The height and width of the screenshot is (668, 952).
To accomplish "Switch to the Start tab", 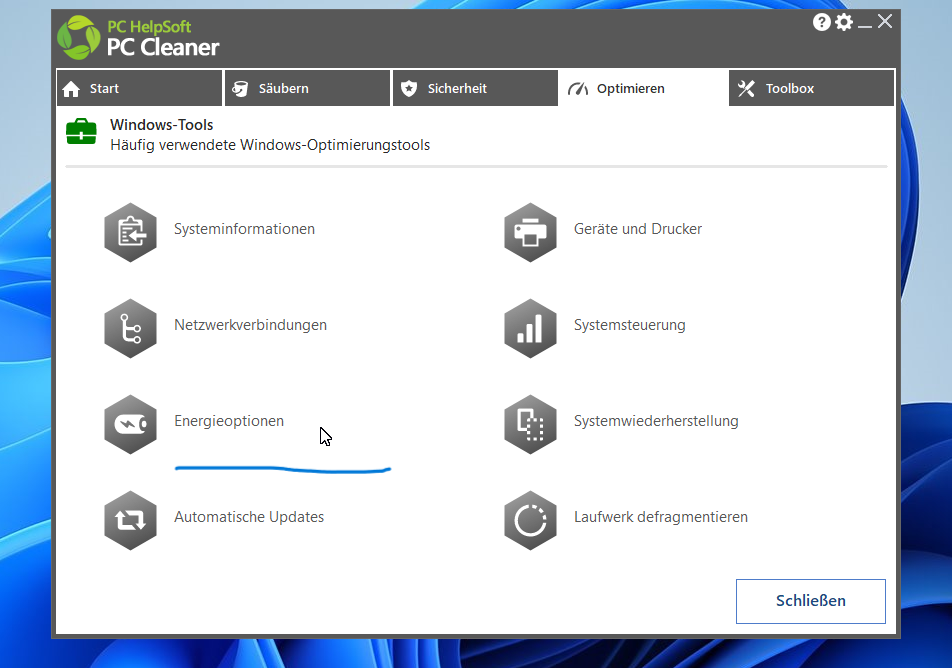I will pyautogui.click(x=139, y=88).
